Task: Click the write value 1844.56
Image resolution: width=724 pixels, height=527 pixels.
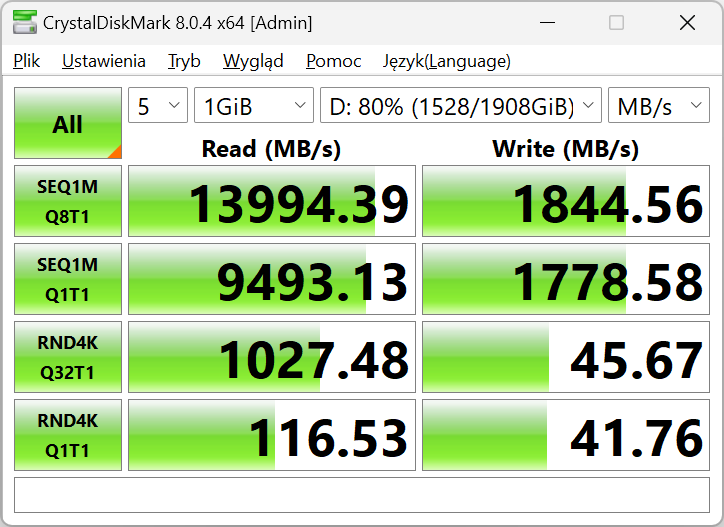Action: (x=566, y=201)
